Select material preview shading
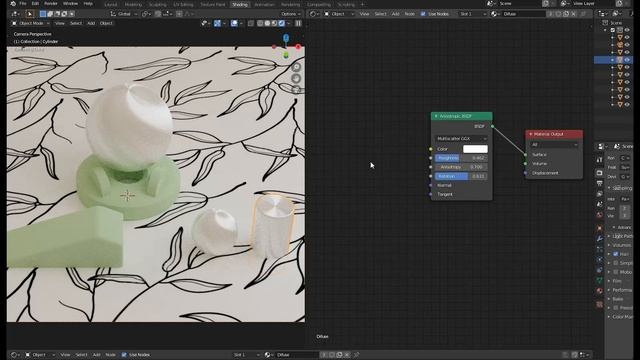640x360 pixels. (x=274, y=23)
